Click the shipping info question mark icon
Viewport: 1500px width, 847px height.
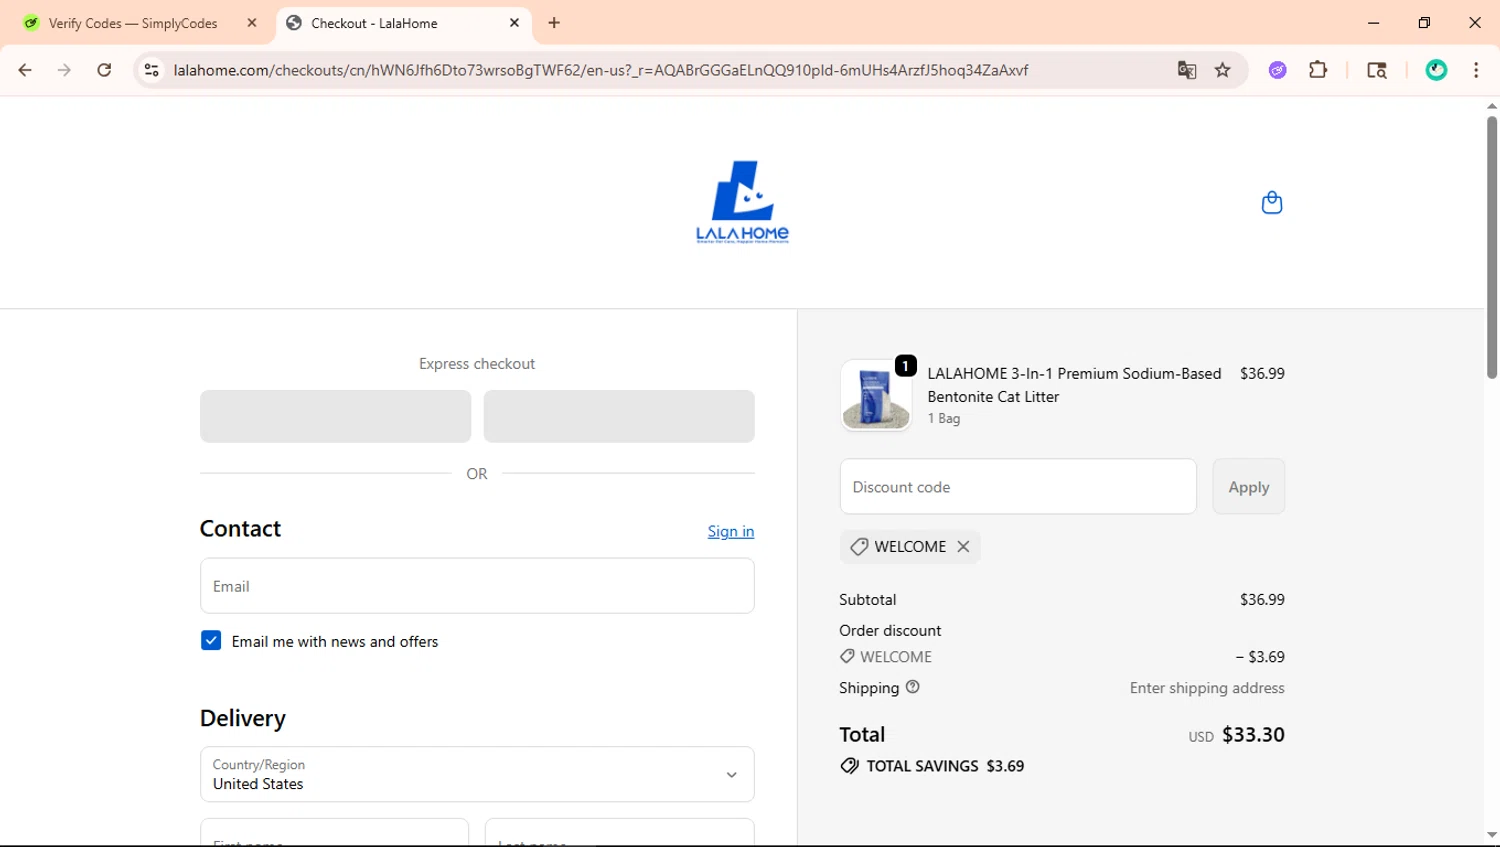tap(912, 687)
